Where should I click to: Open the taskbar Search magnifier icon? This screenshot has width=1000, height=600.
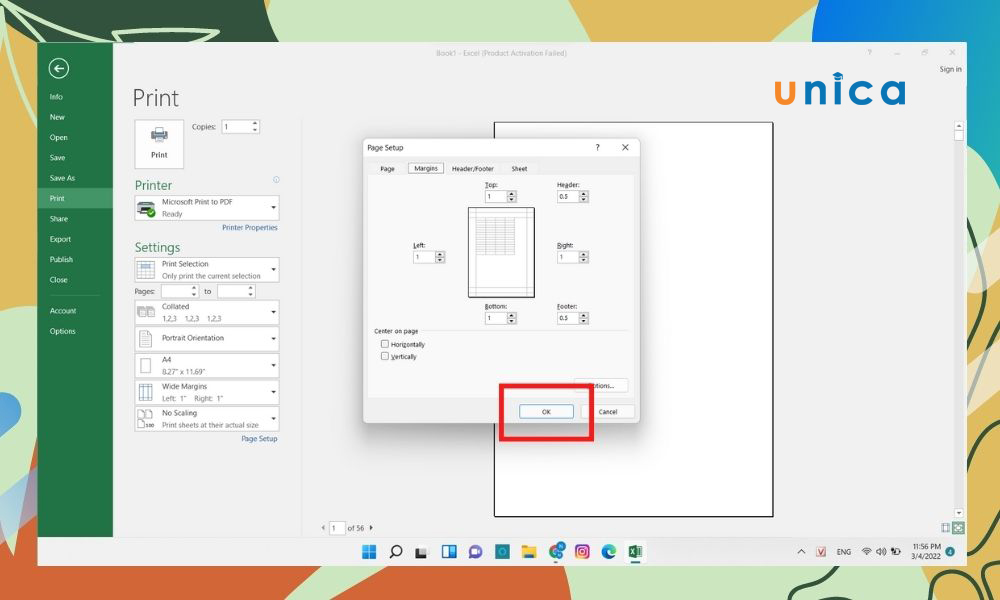pyautogui.click(x=395, y=552)
